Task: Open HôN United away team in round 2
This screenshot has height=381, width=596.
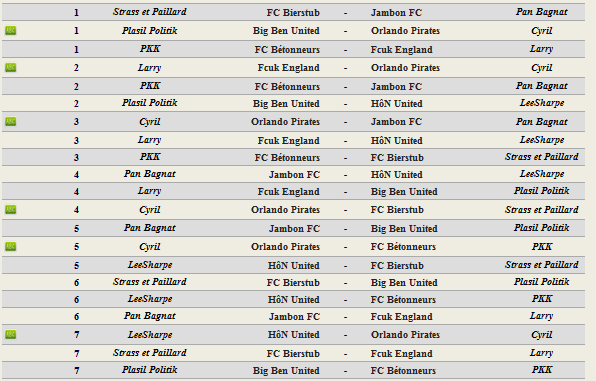Action: click(x=396, y=103)
